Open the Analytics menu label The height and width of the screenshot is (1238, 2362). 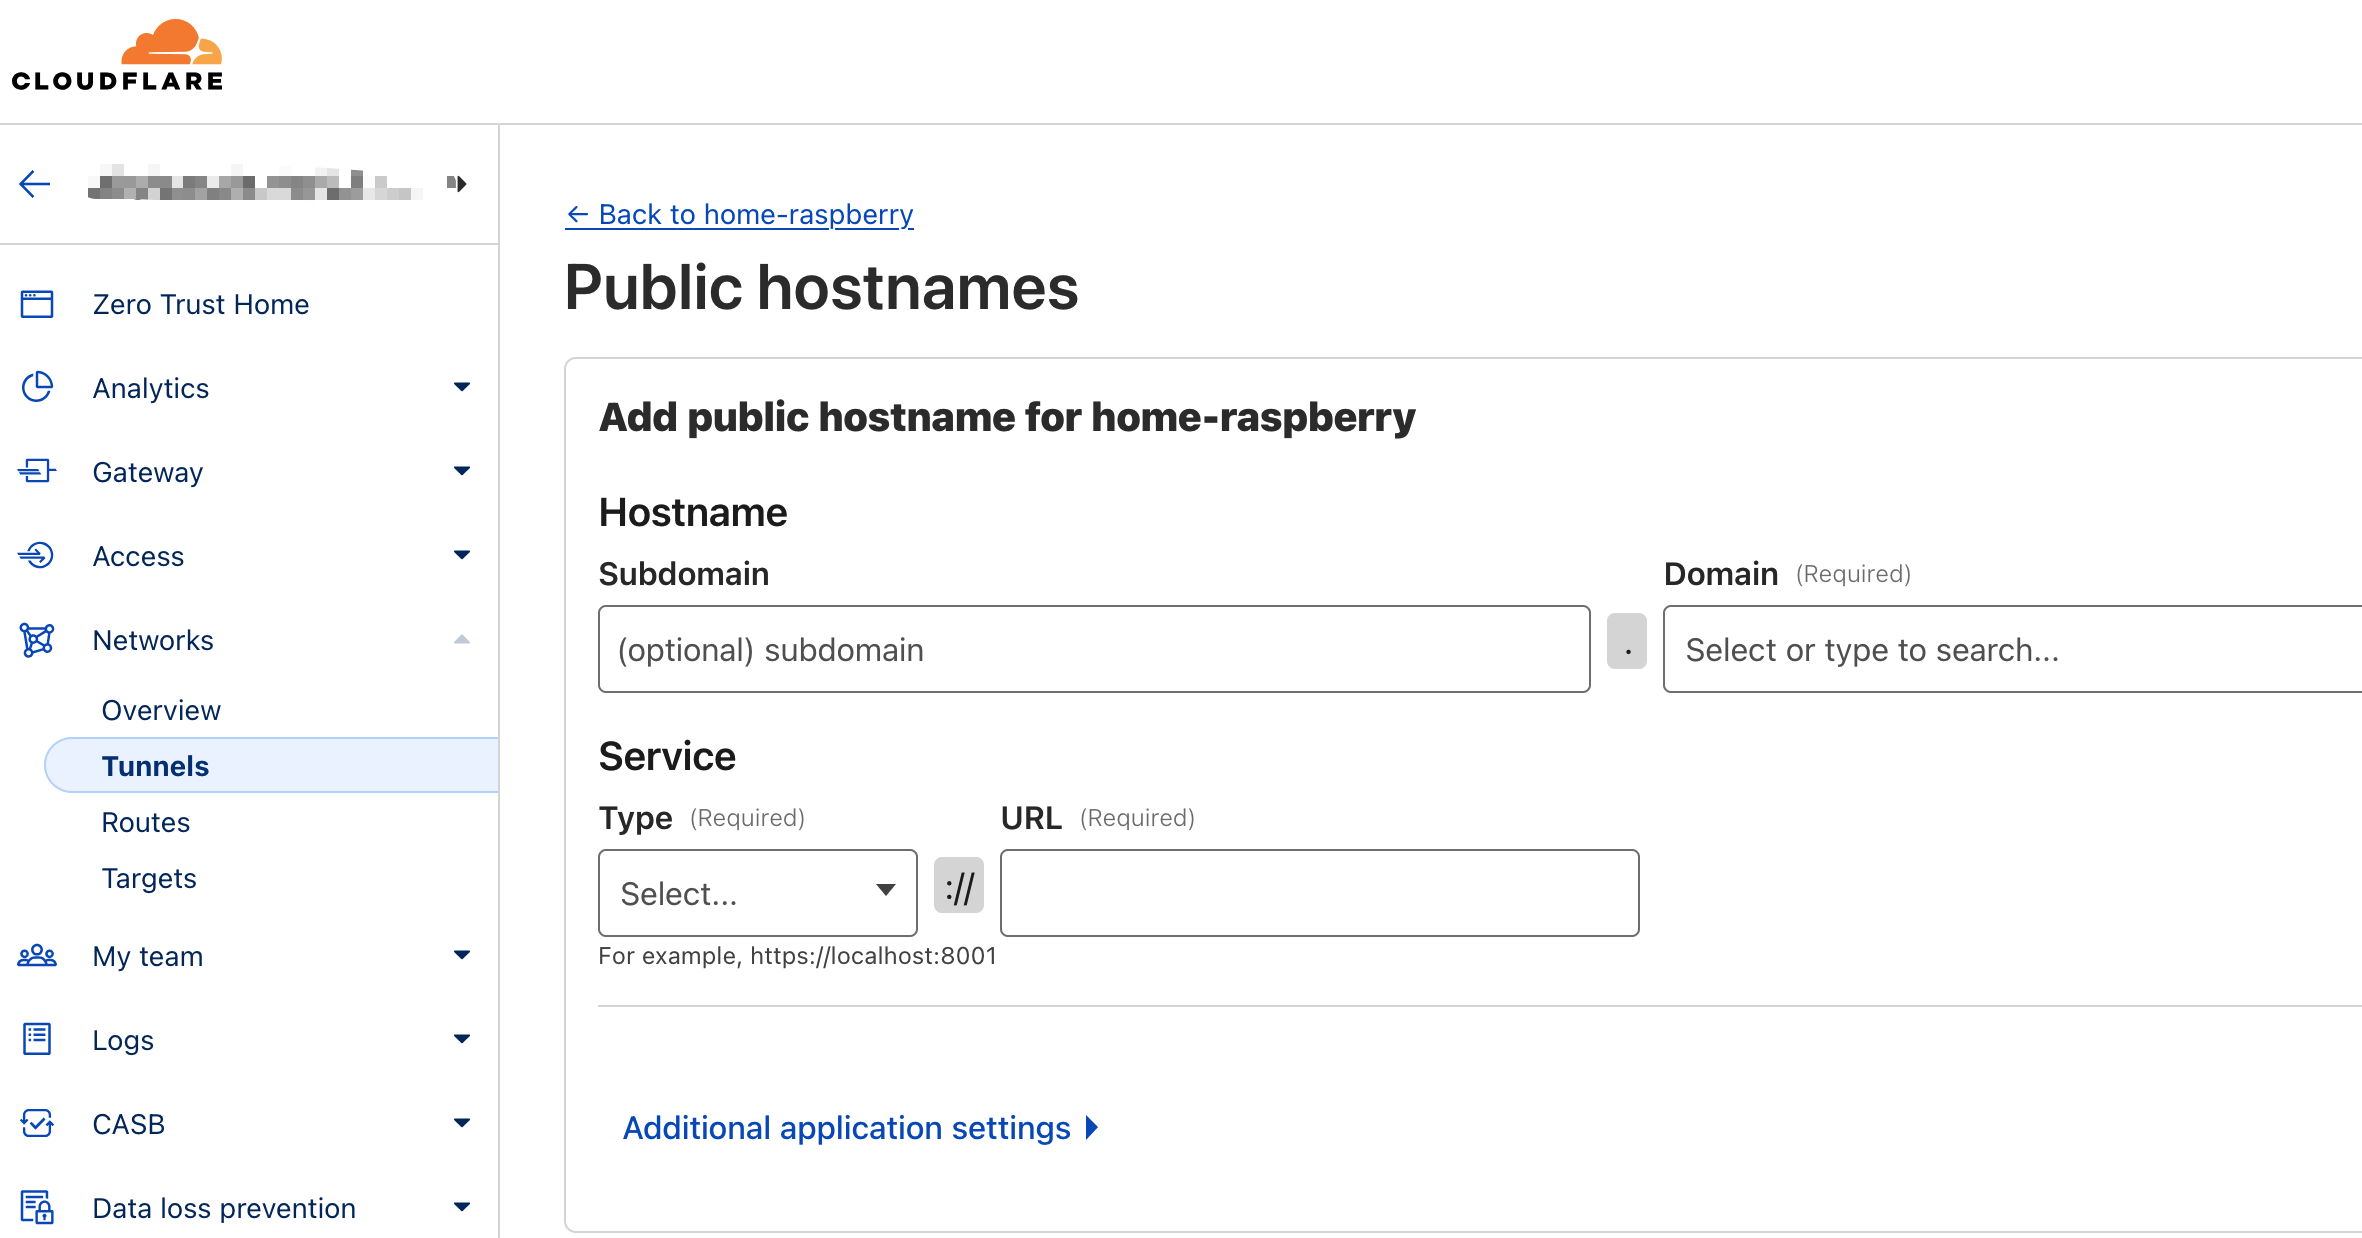(151, 388)
